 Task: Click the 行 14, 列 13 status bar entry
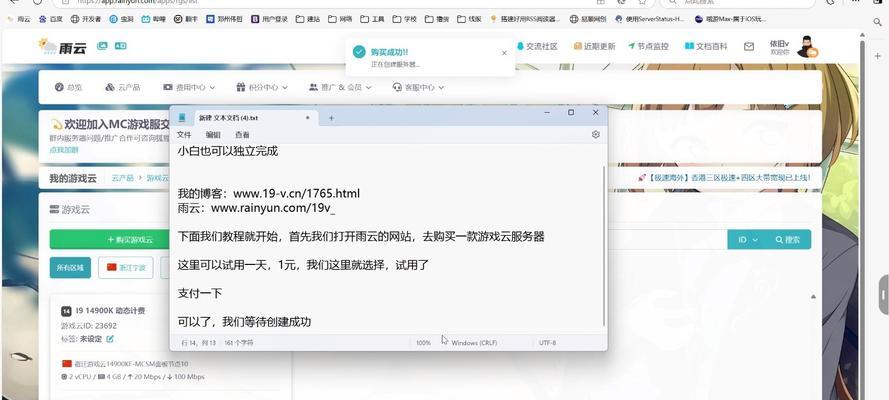tap(198, 343)
